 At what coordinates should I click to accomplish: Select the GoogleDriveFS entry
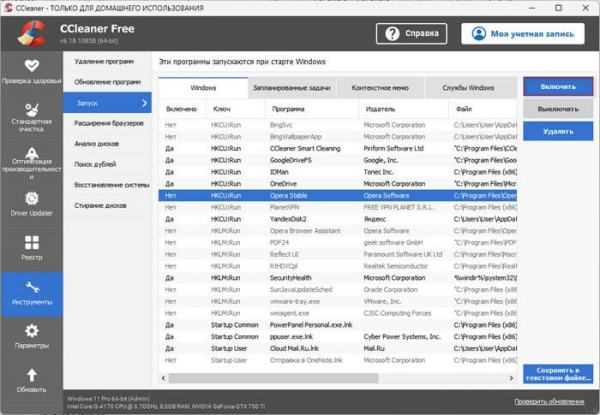[x=338, y=160]
